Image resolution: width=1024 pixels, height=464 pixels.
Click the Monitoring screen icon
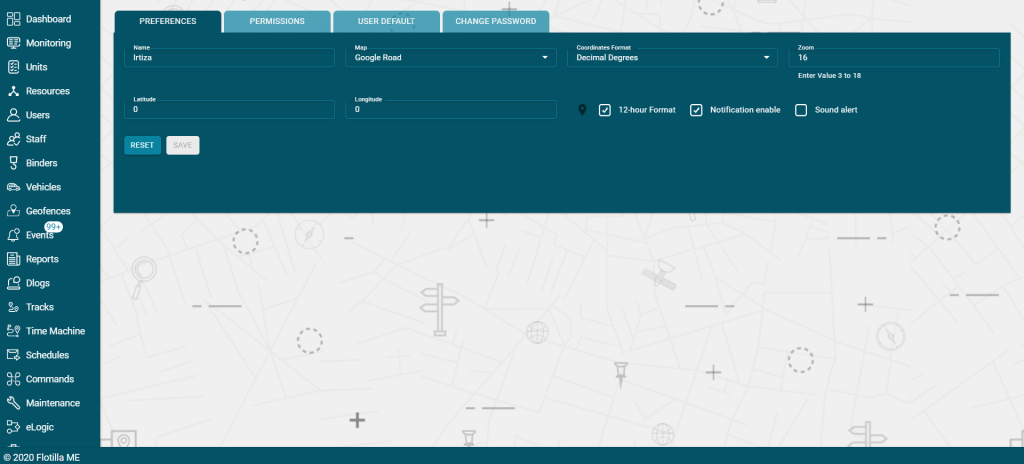coord(13,43)
